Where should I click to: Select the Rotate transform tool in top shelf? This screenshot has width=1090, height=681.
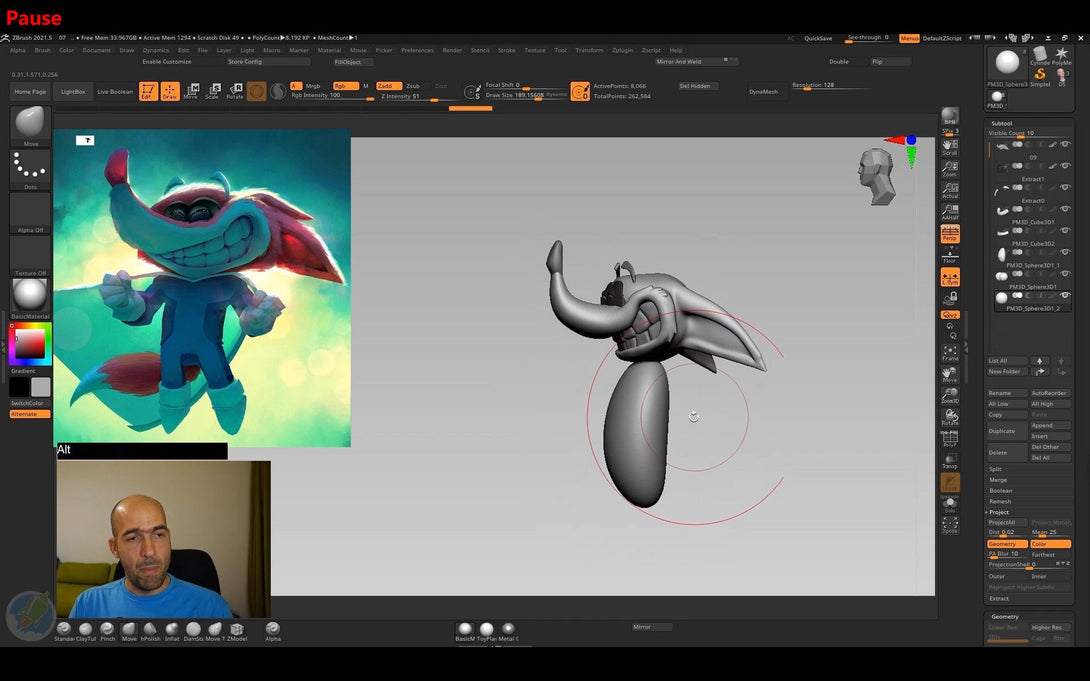click(x=235, y=91)
